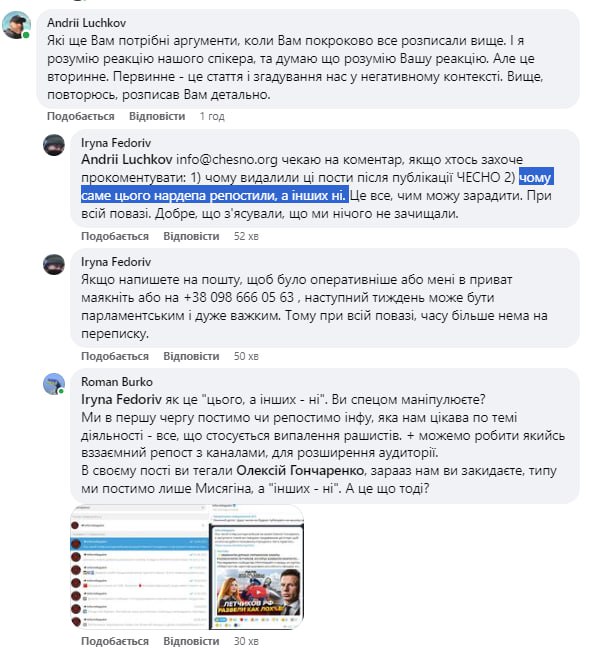Viewport: 591px width, 652px height.
Task: Click the Roman Burko author name
Action: pyautogui.click(x=117, y=382)
